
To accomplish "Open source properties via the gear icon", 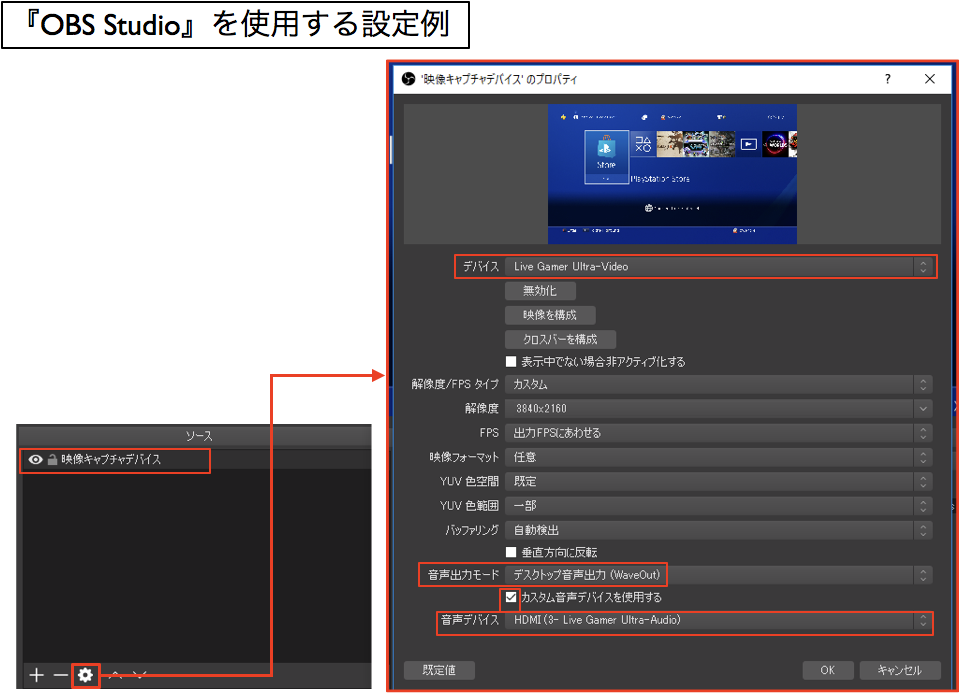I will coord(85,675).
